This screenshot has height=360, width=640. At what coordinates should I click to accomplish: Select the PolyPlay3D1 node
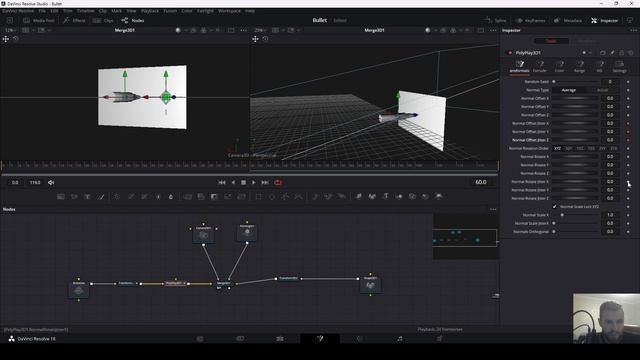[176, 283]
